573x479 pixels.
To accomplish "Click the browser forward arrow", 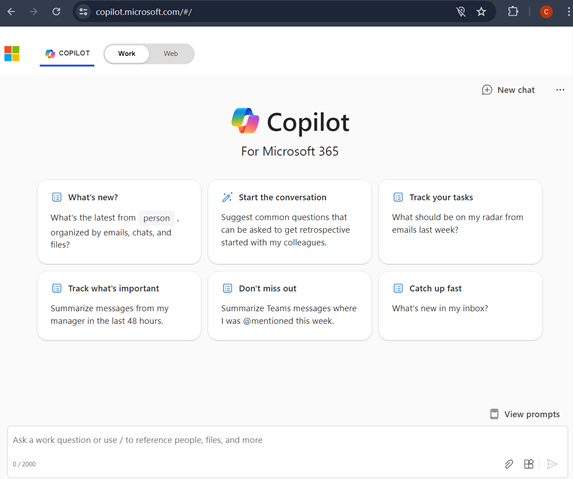I will [x=34, y=12].
